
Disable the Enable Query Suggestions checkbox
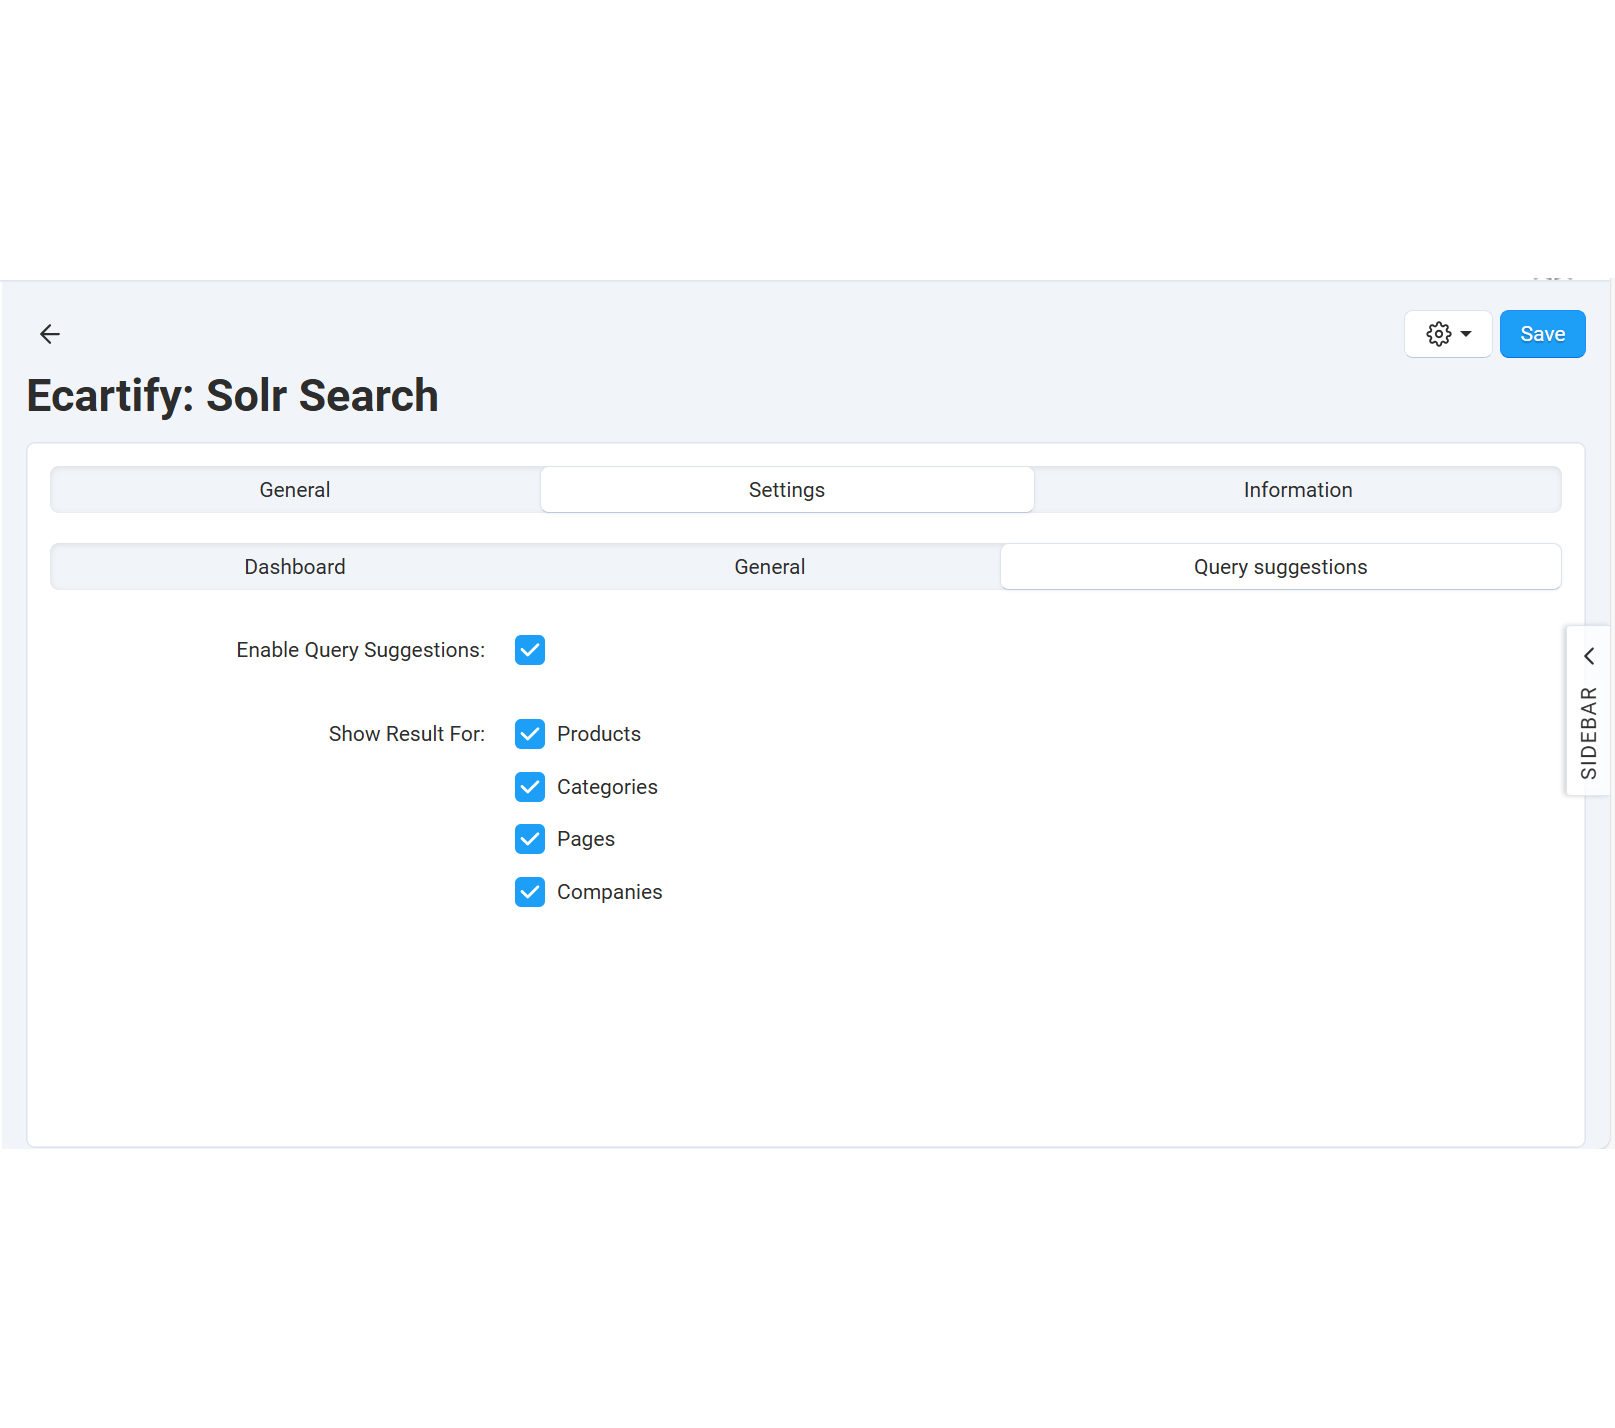(x=530, y=650)
